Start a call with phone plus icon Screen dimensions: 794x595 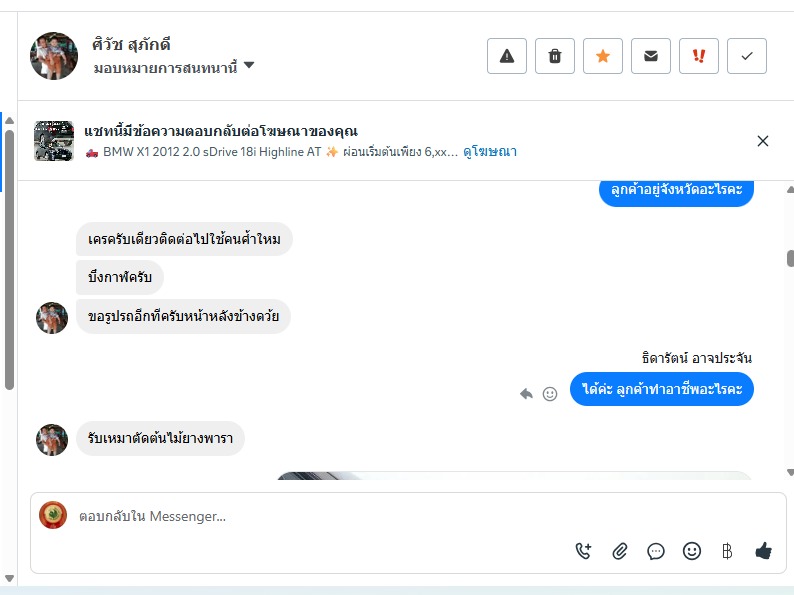pyautogui.click(x=583, y=550)
